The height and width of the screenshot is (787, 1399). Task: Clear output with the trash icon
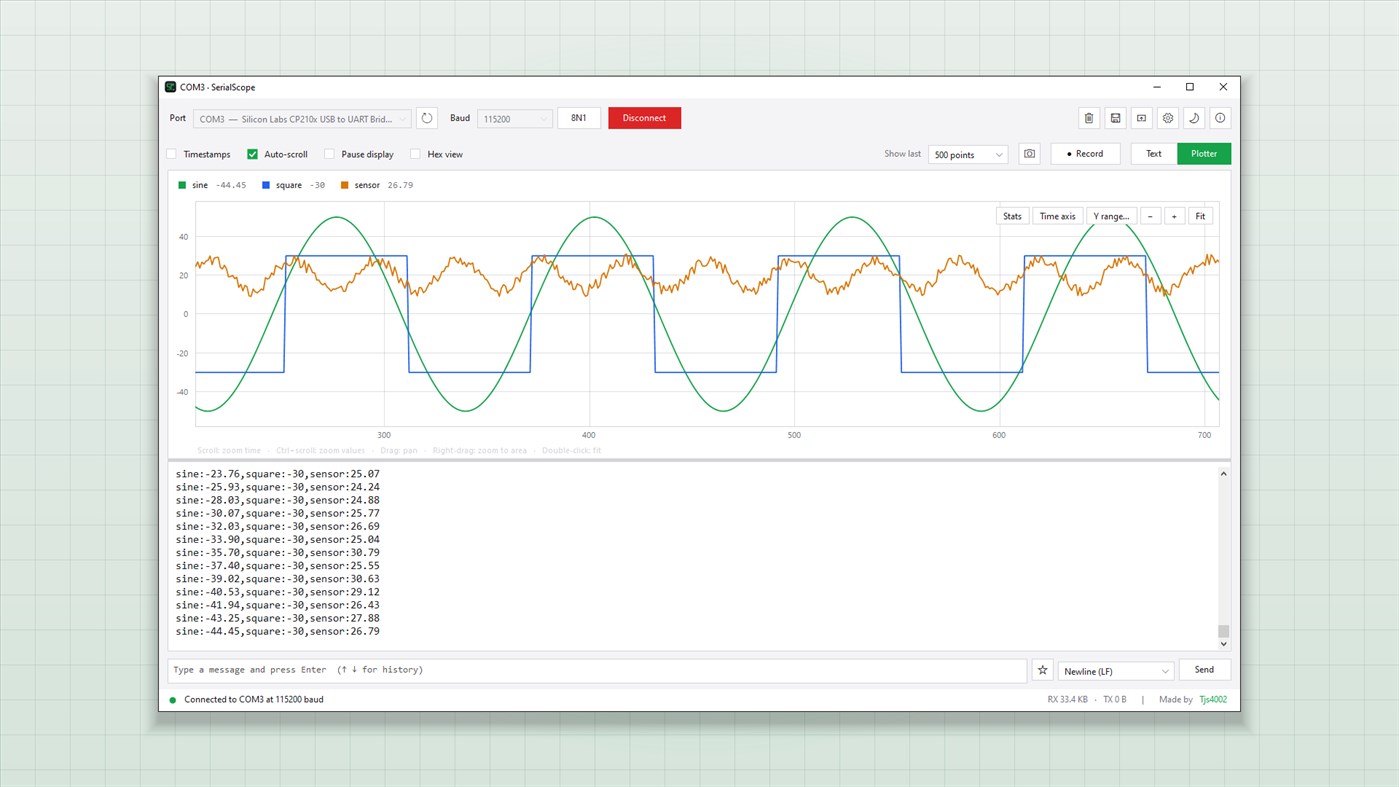click(1089, 118)
